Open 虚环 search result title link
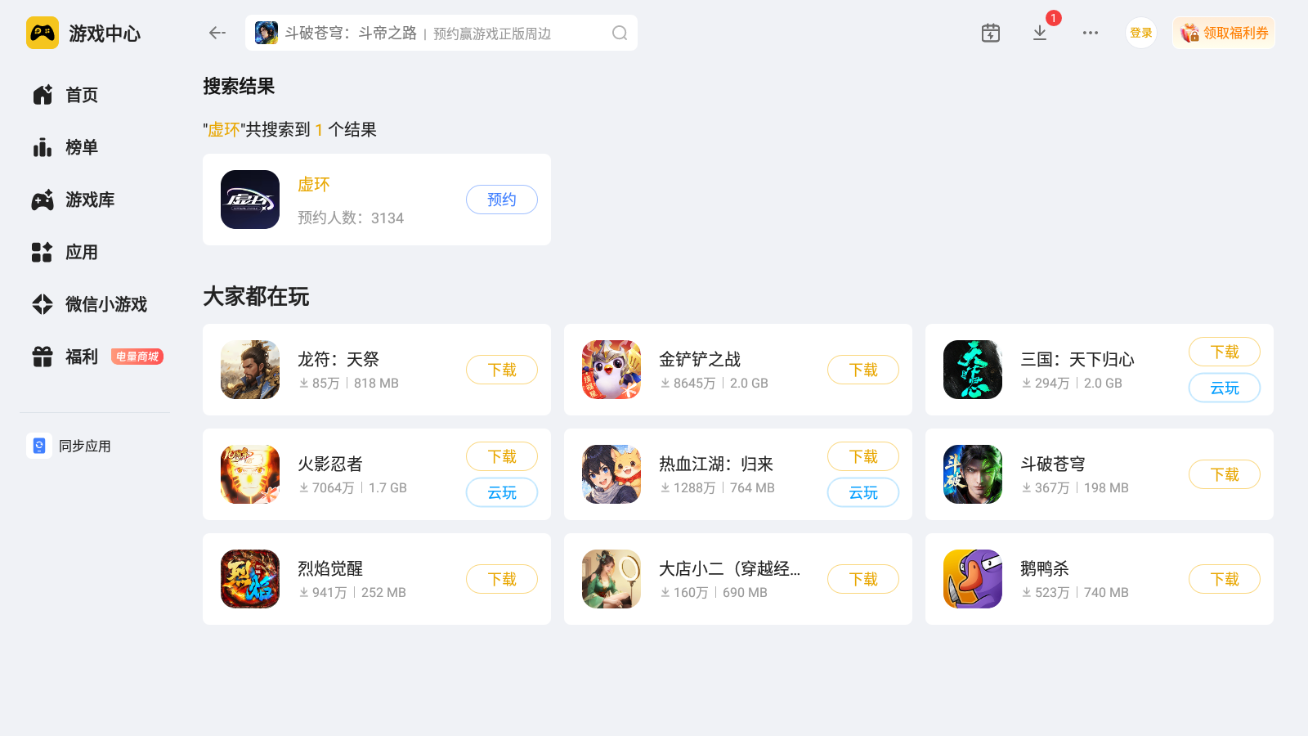 tap(313, 184)
